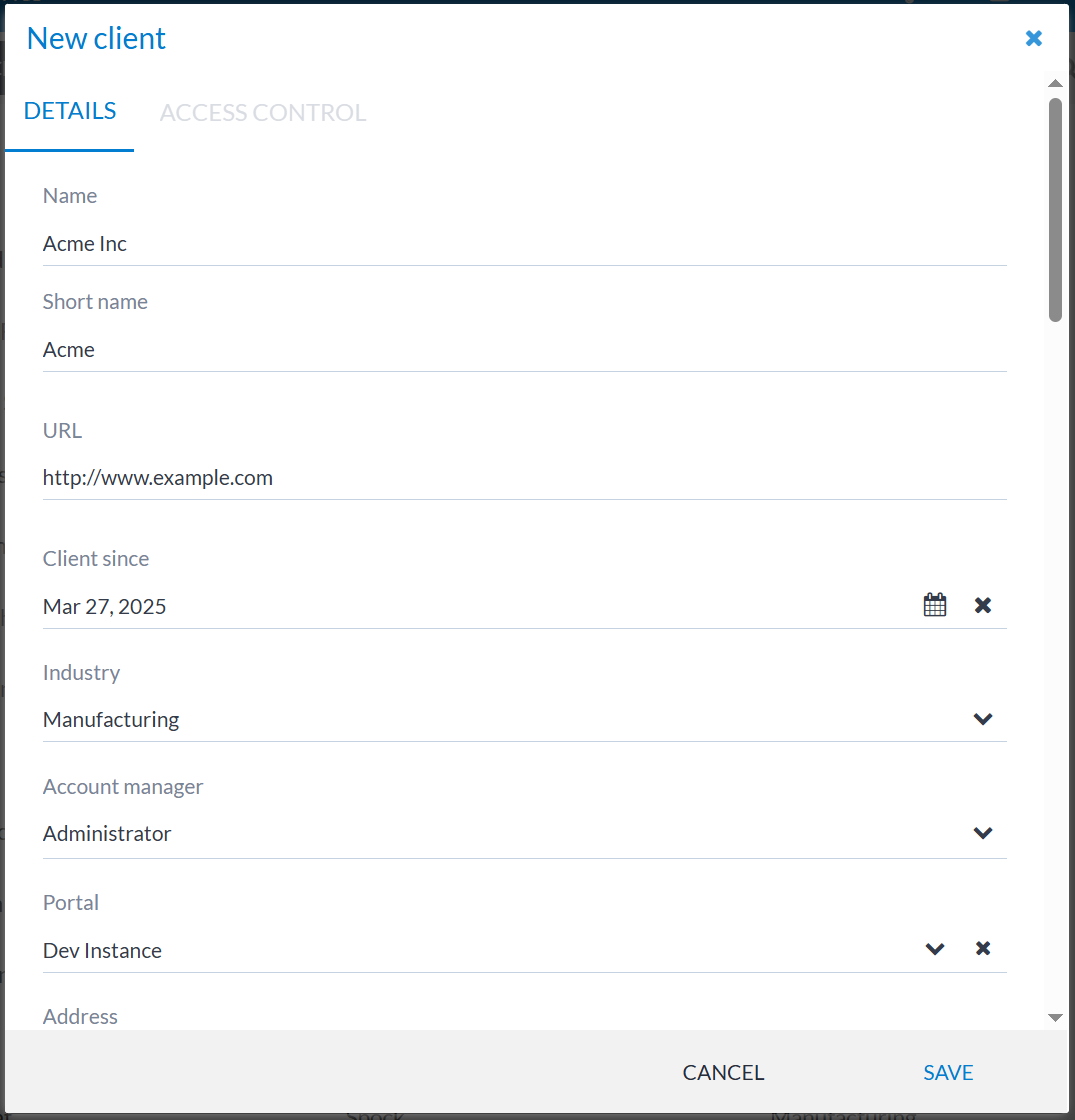Click the Name input field
Viewport: 1075px width, 1120px height.
pos(524,244)
